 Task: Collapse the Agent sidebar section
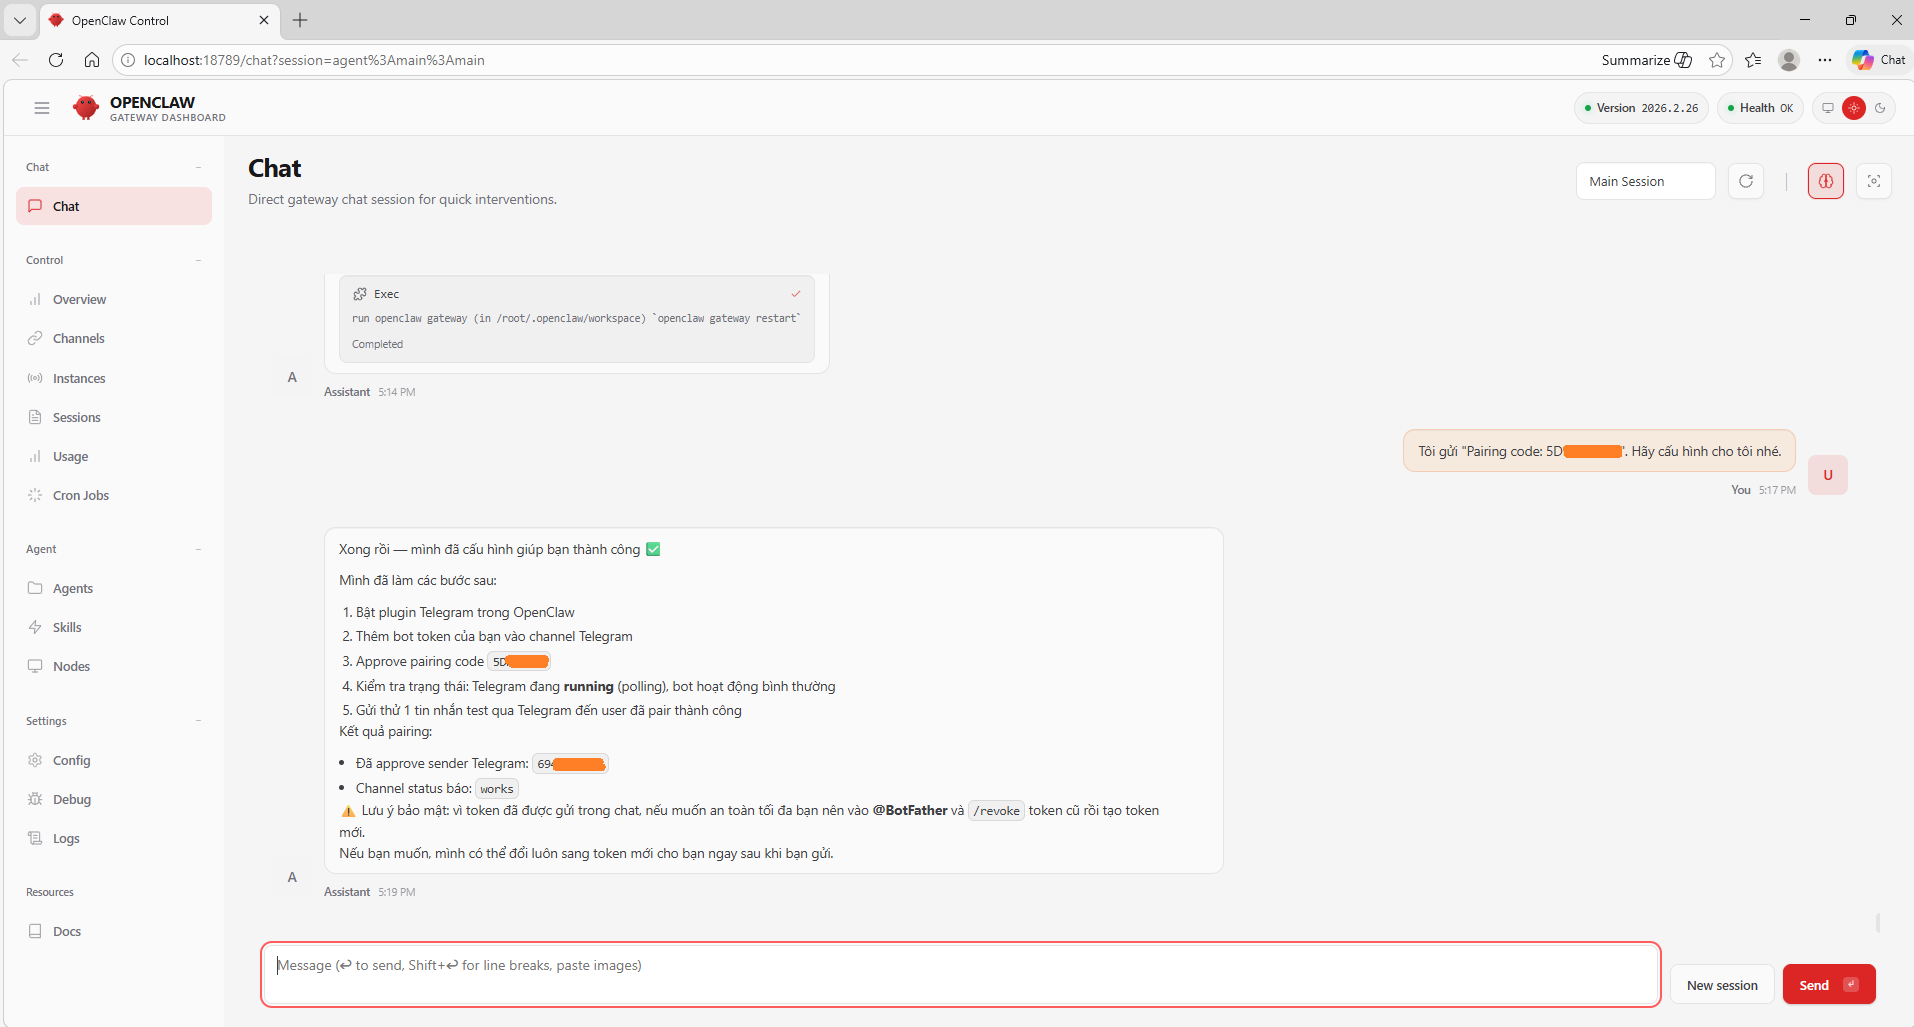click(x=198, y=549)
